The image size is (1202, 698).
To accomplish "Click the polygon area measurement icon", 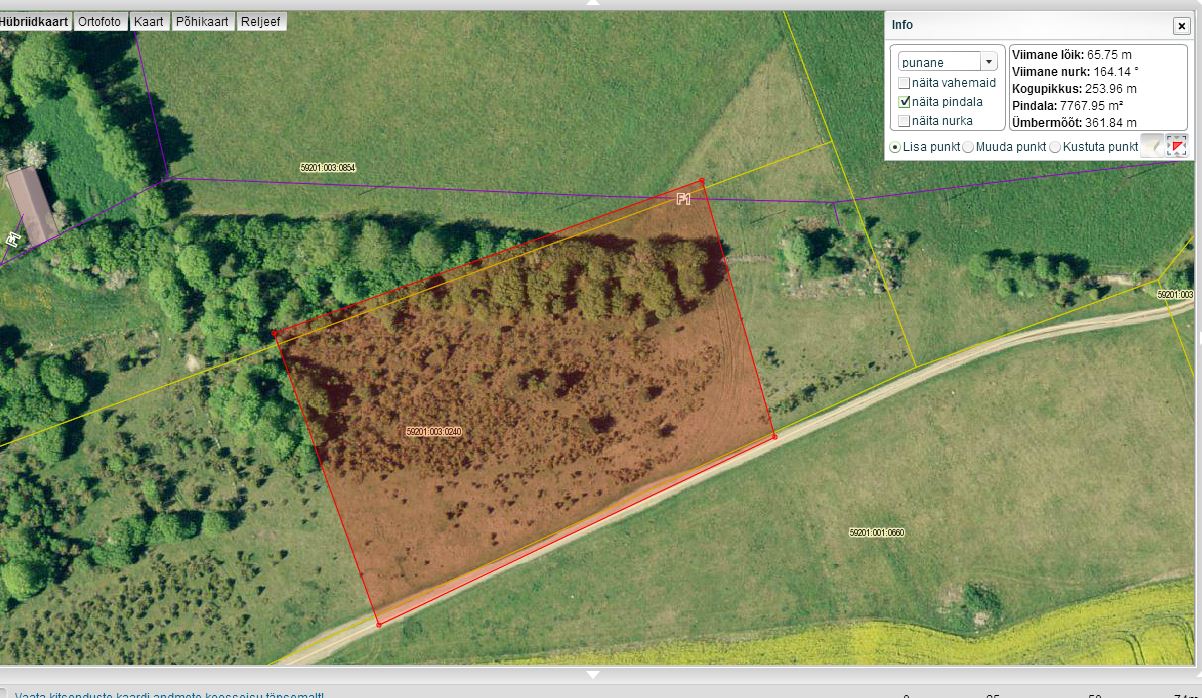I will point(1177,146).
